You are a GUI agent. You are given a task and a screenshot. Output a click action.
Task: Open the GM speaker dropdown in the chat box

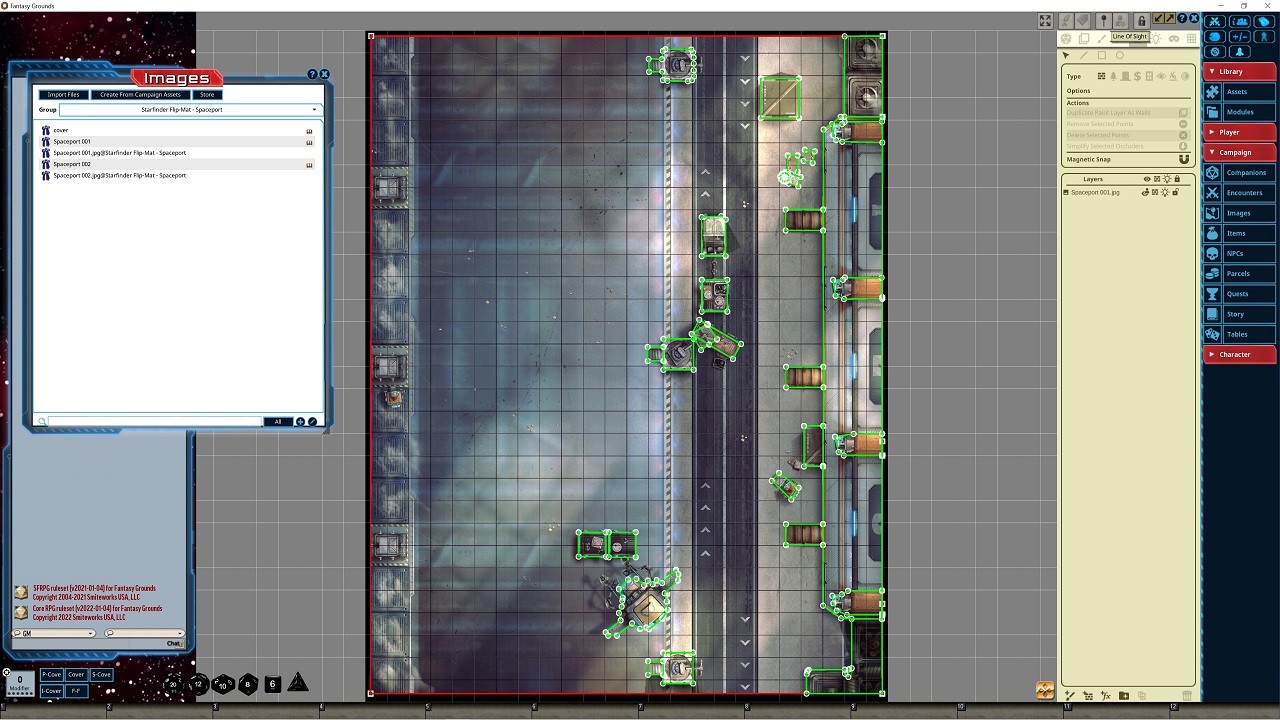click(91, 633)
